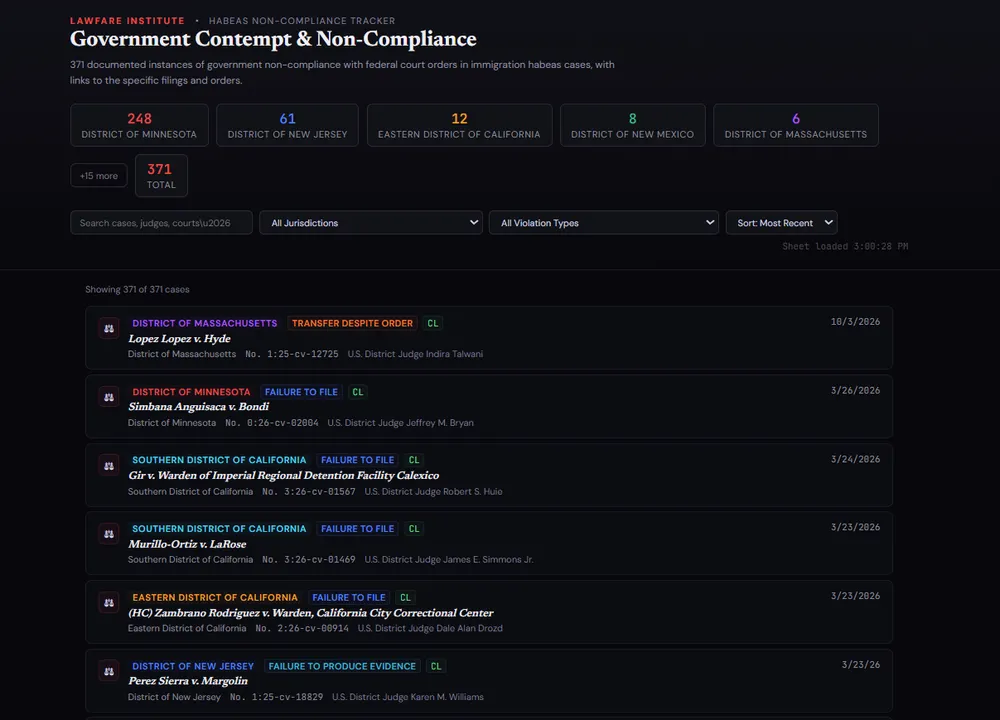Click scales icon beside Murillo-Ortiz v. LaRose
Image resolution: width=1000 pixels, height=720 pixels.
(x=108, y=534)
